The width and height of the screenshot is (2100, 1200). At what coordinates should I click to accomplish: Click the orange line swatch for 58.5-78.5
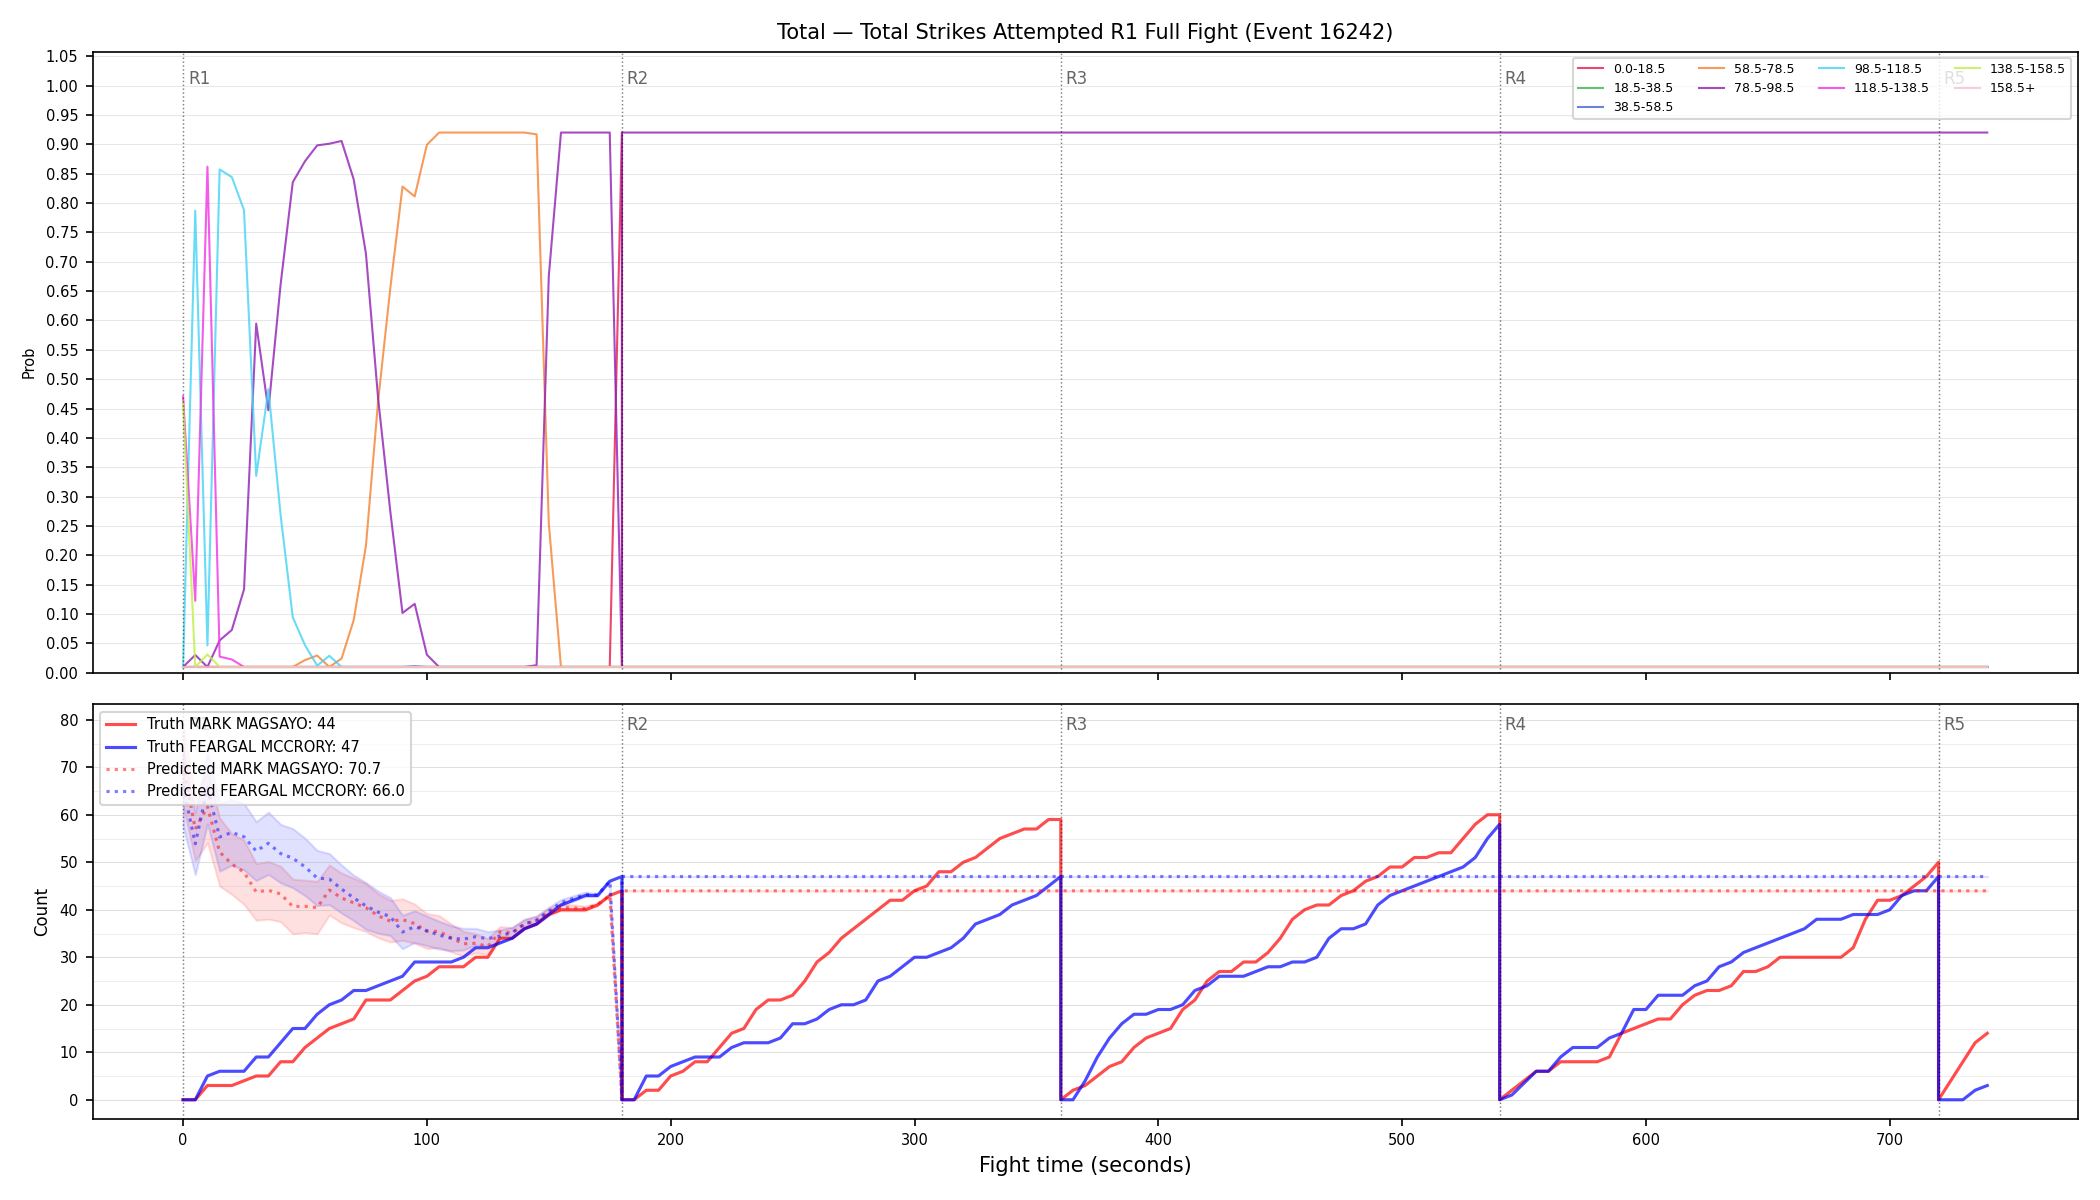point(1711,69)
